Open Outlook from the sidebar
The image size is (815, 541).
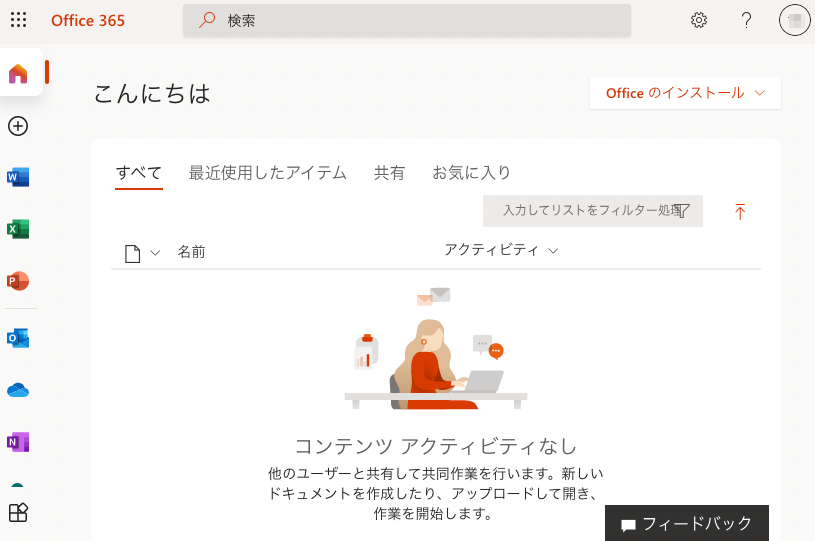click(x=18, y=338)
